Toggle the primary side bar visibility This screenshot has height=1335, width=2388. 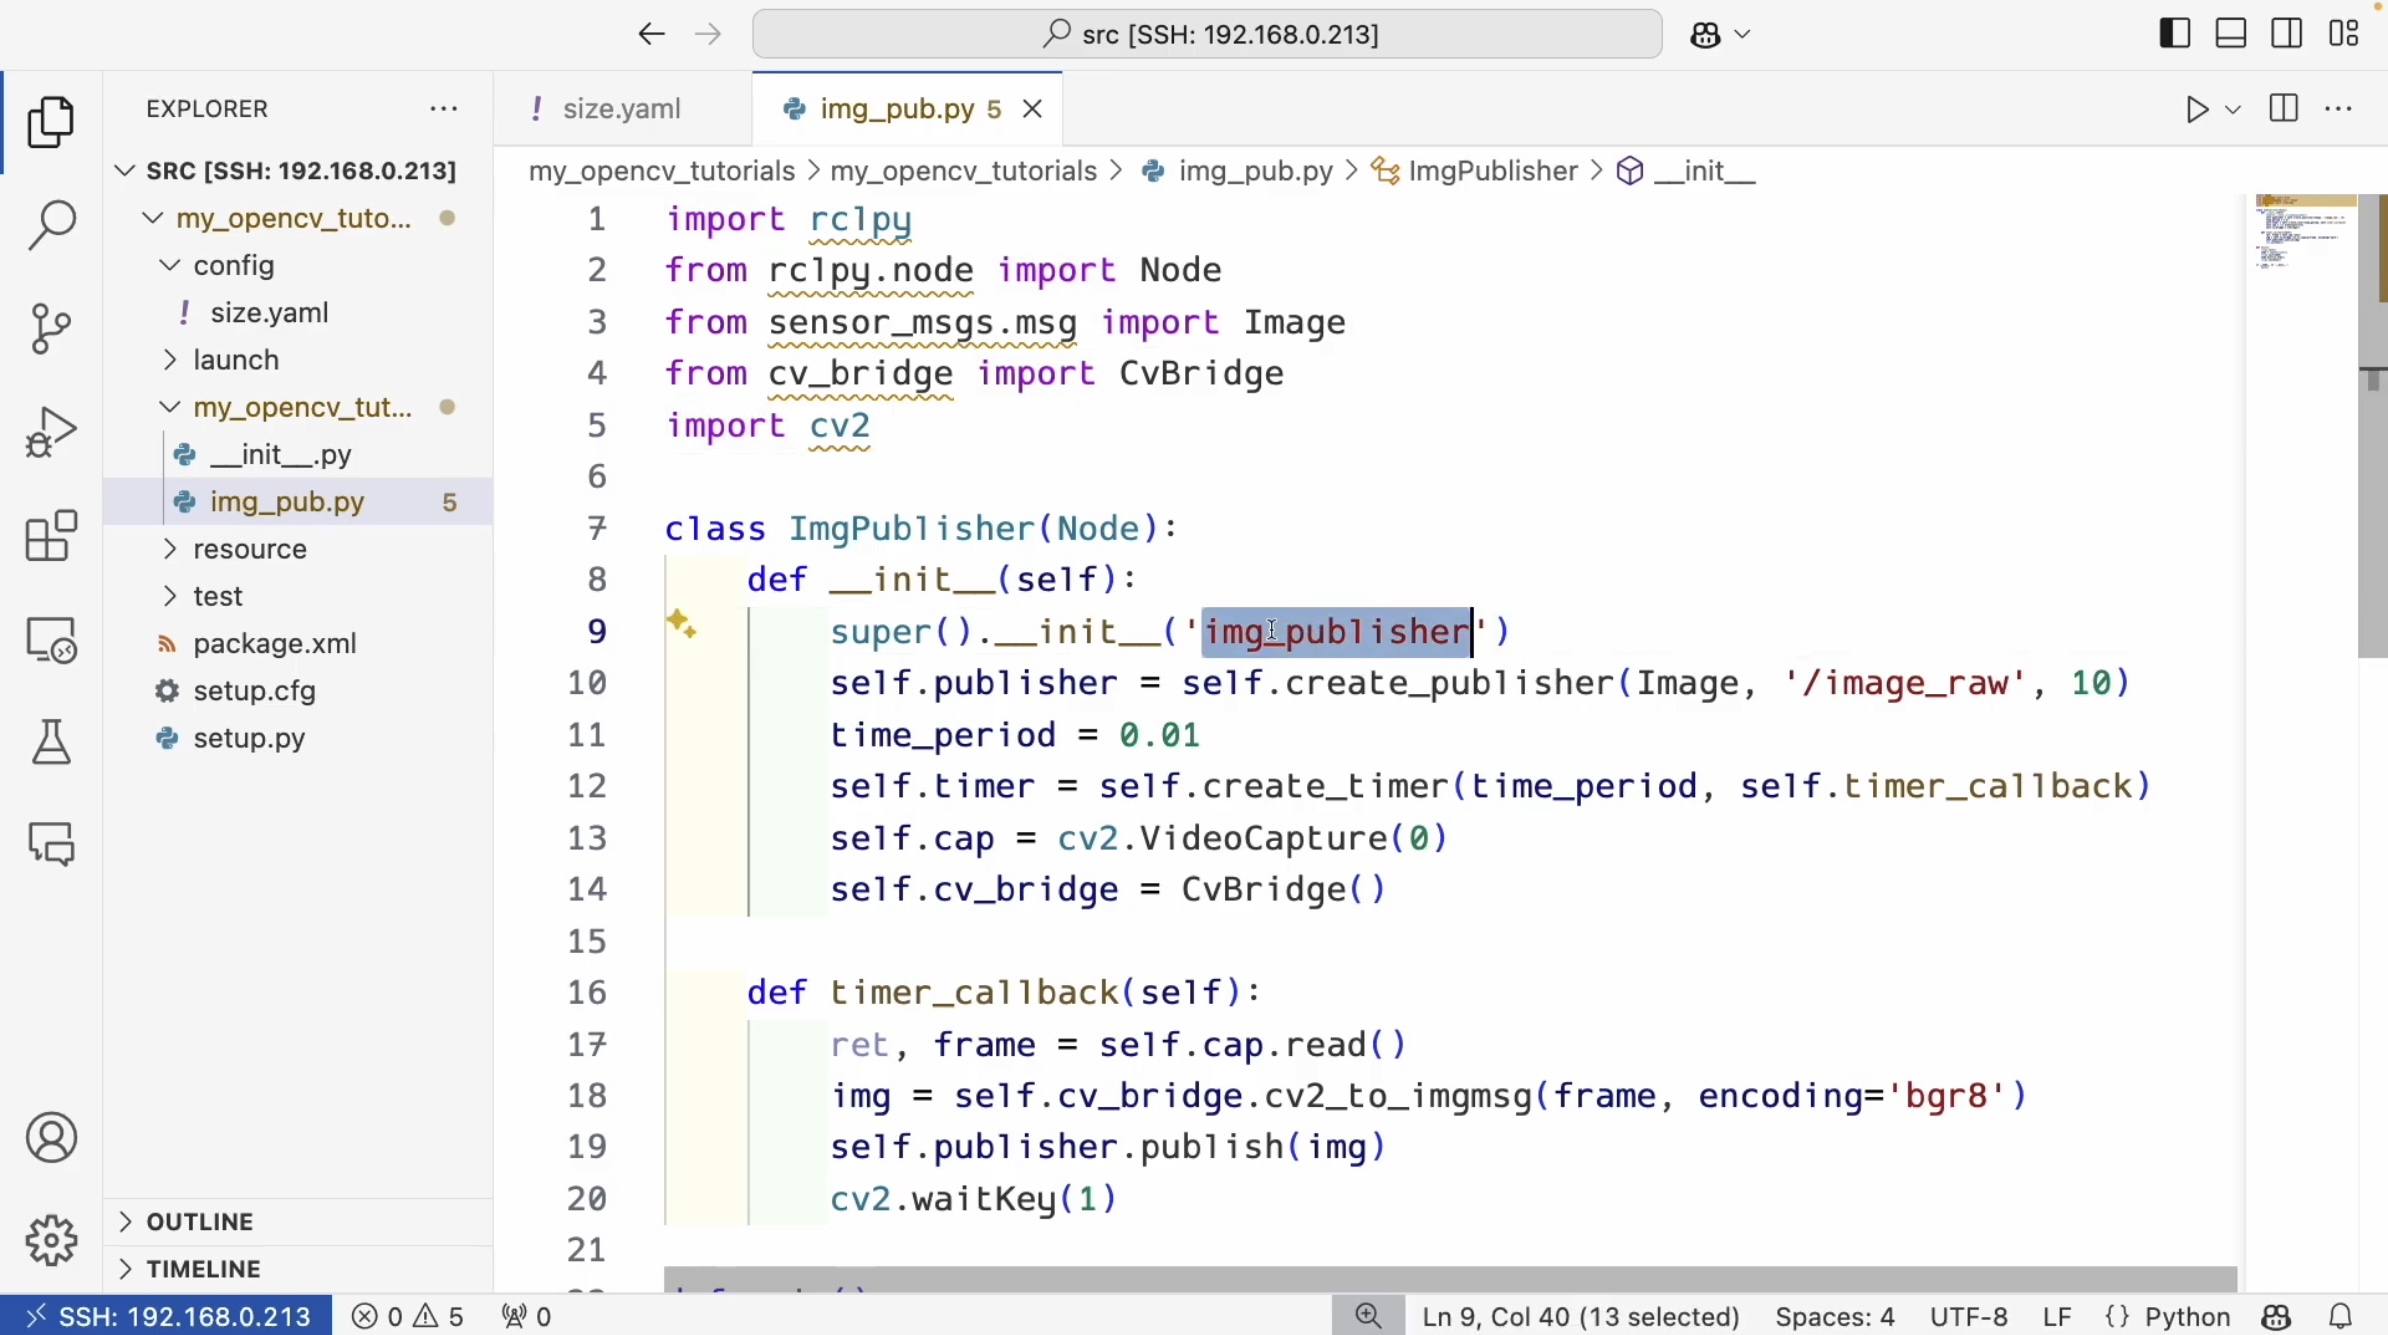(x=2174, y=34)
